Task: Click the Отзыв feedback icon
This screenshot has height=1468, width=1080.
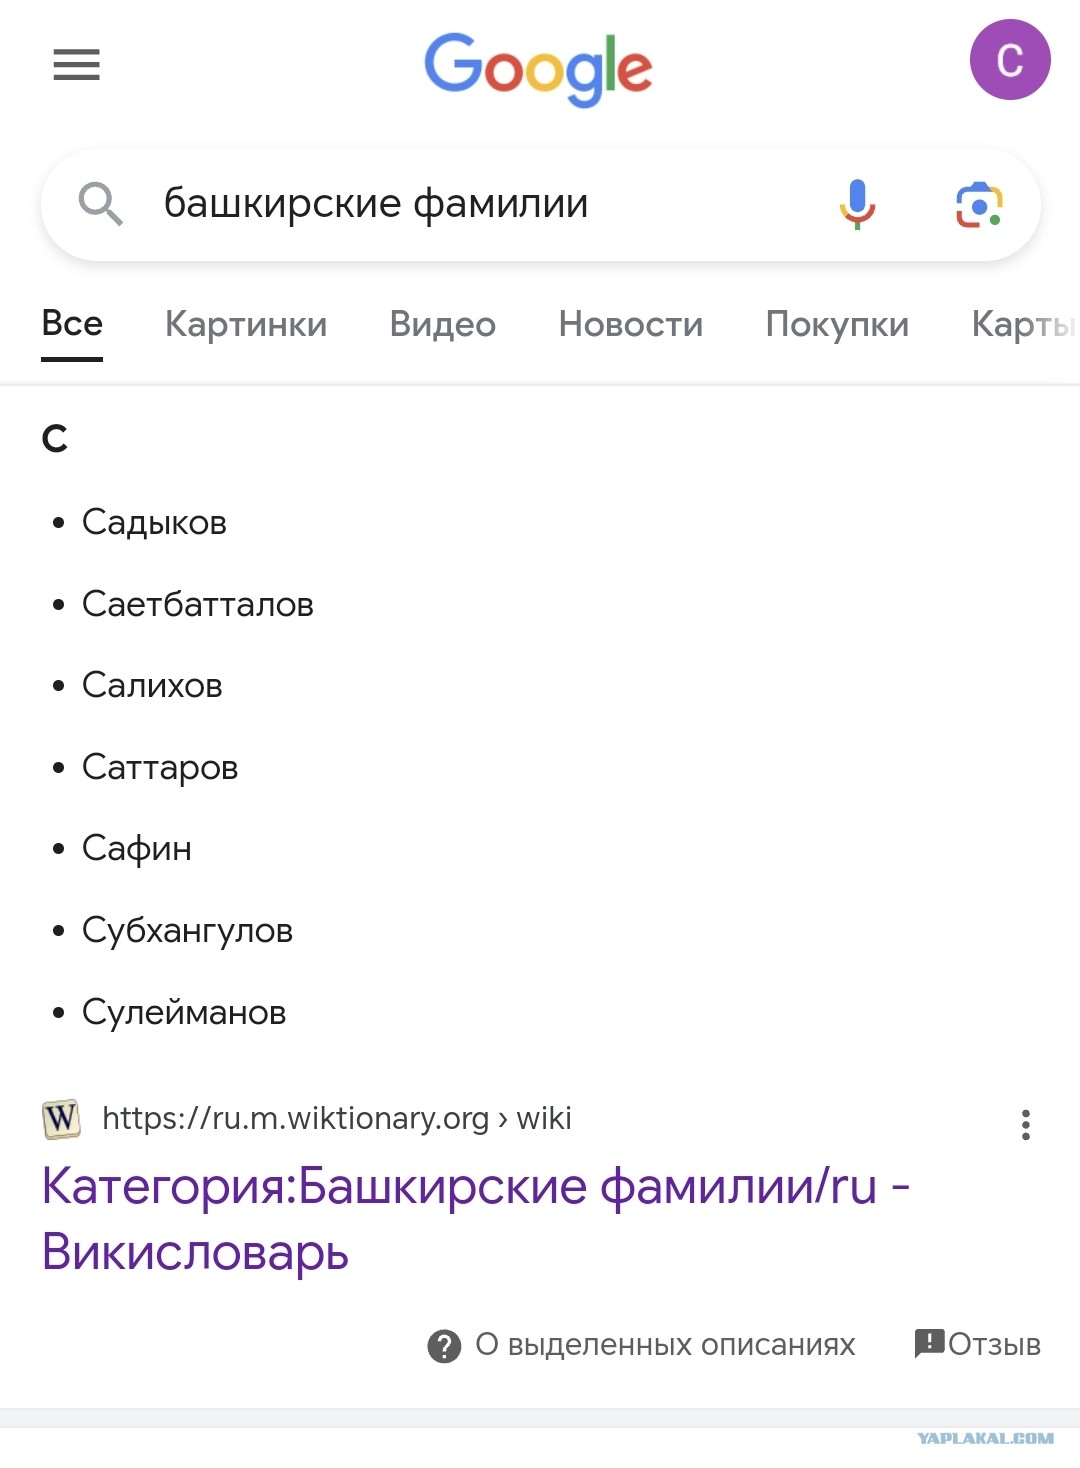Action: [x=929, y=1343]
